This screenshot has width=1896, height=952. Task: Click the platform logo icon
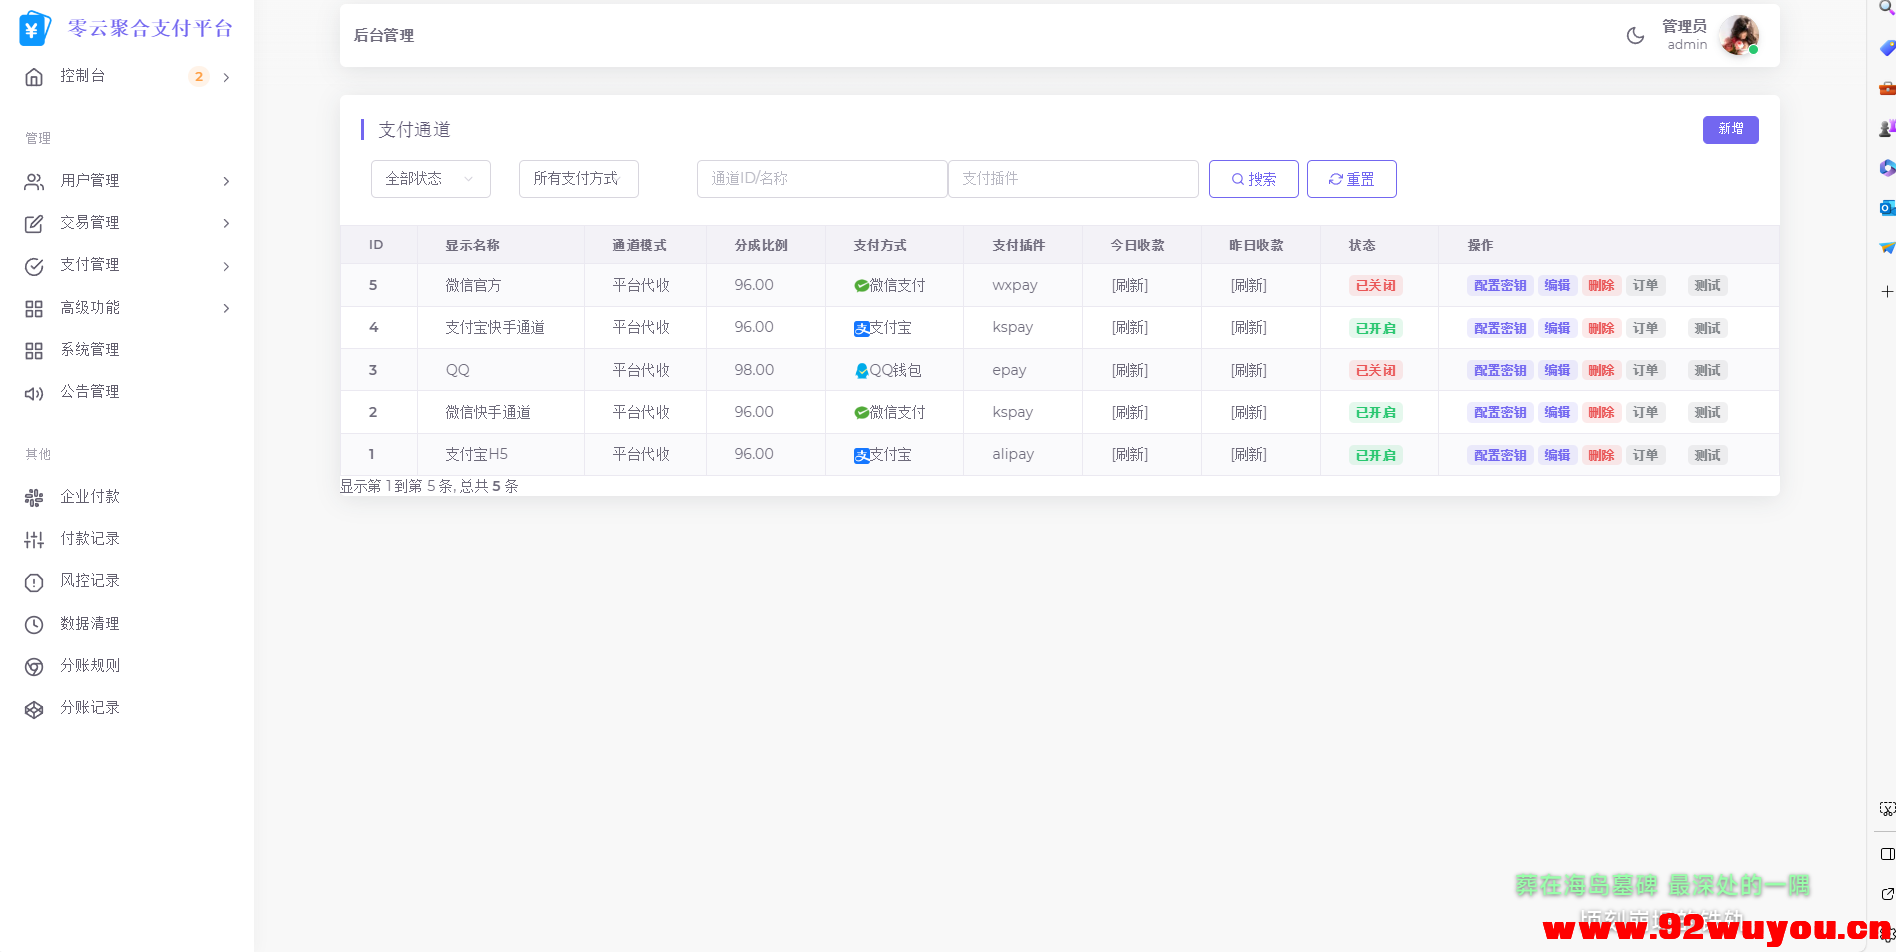click(x=33, y=28)
